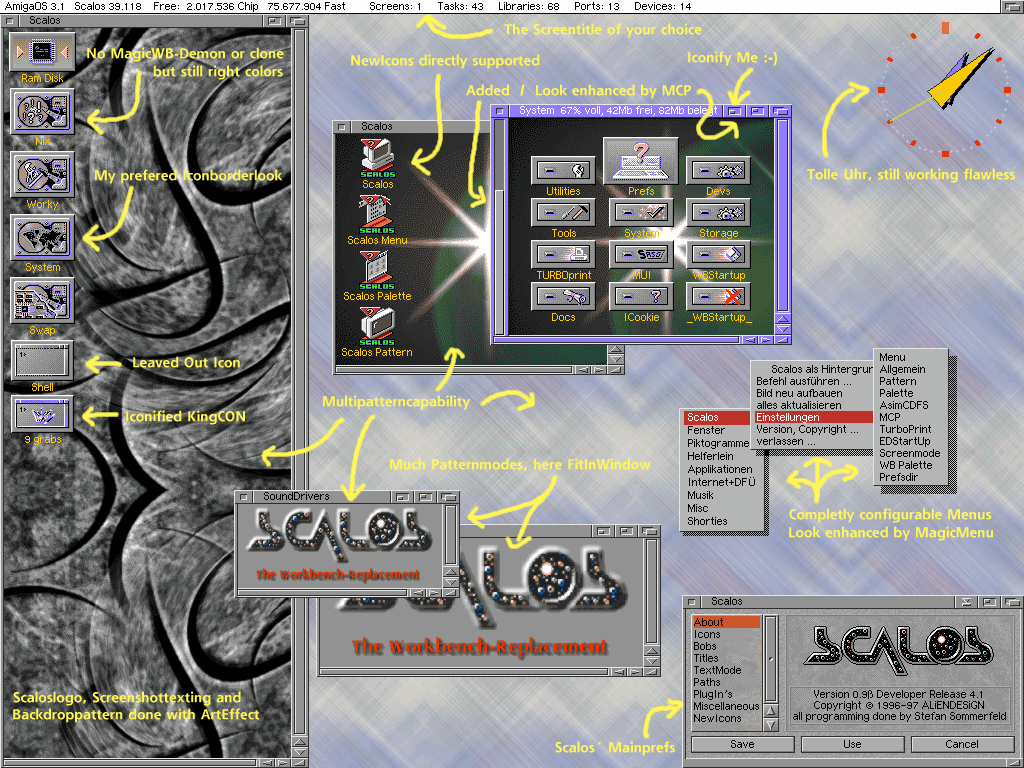Screen dimensions: 1024x768
Task: Open the Scalos Palette icon
Action: coord(377,270)
